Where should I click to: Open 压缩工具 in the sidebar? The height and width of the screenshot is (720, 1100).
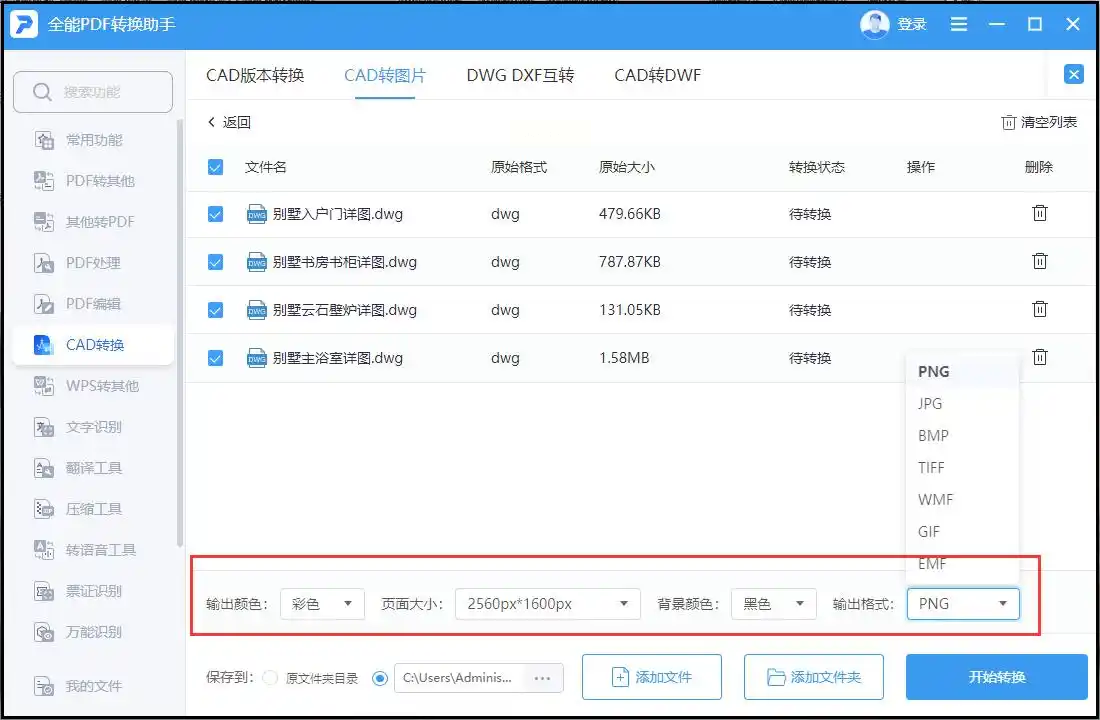coord(93,509)
